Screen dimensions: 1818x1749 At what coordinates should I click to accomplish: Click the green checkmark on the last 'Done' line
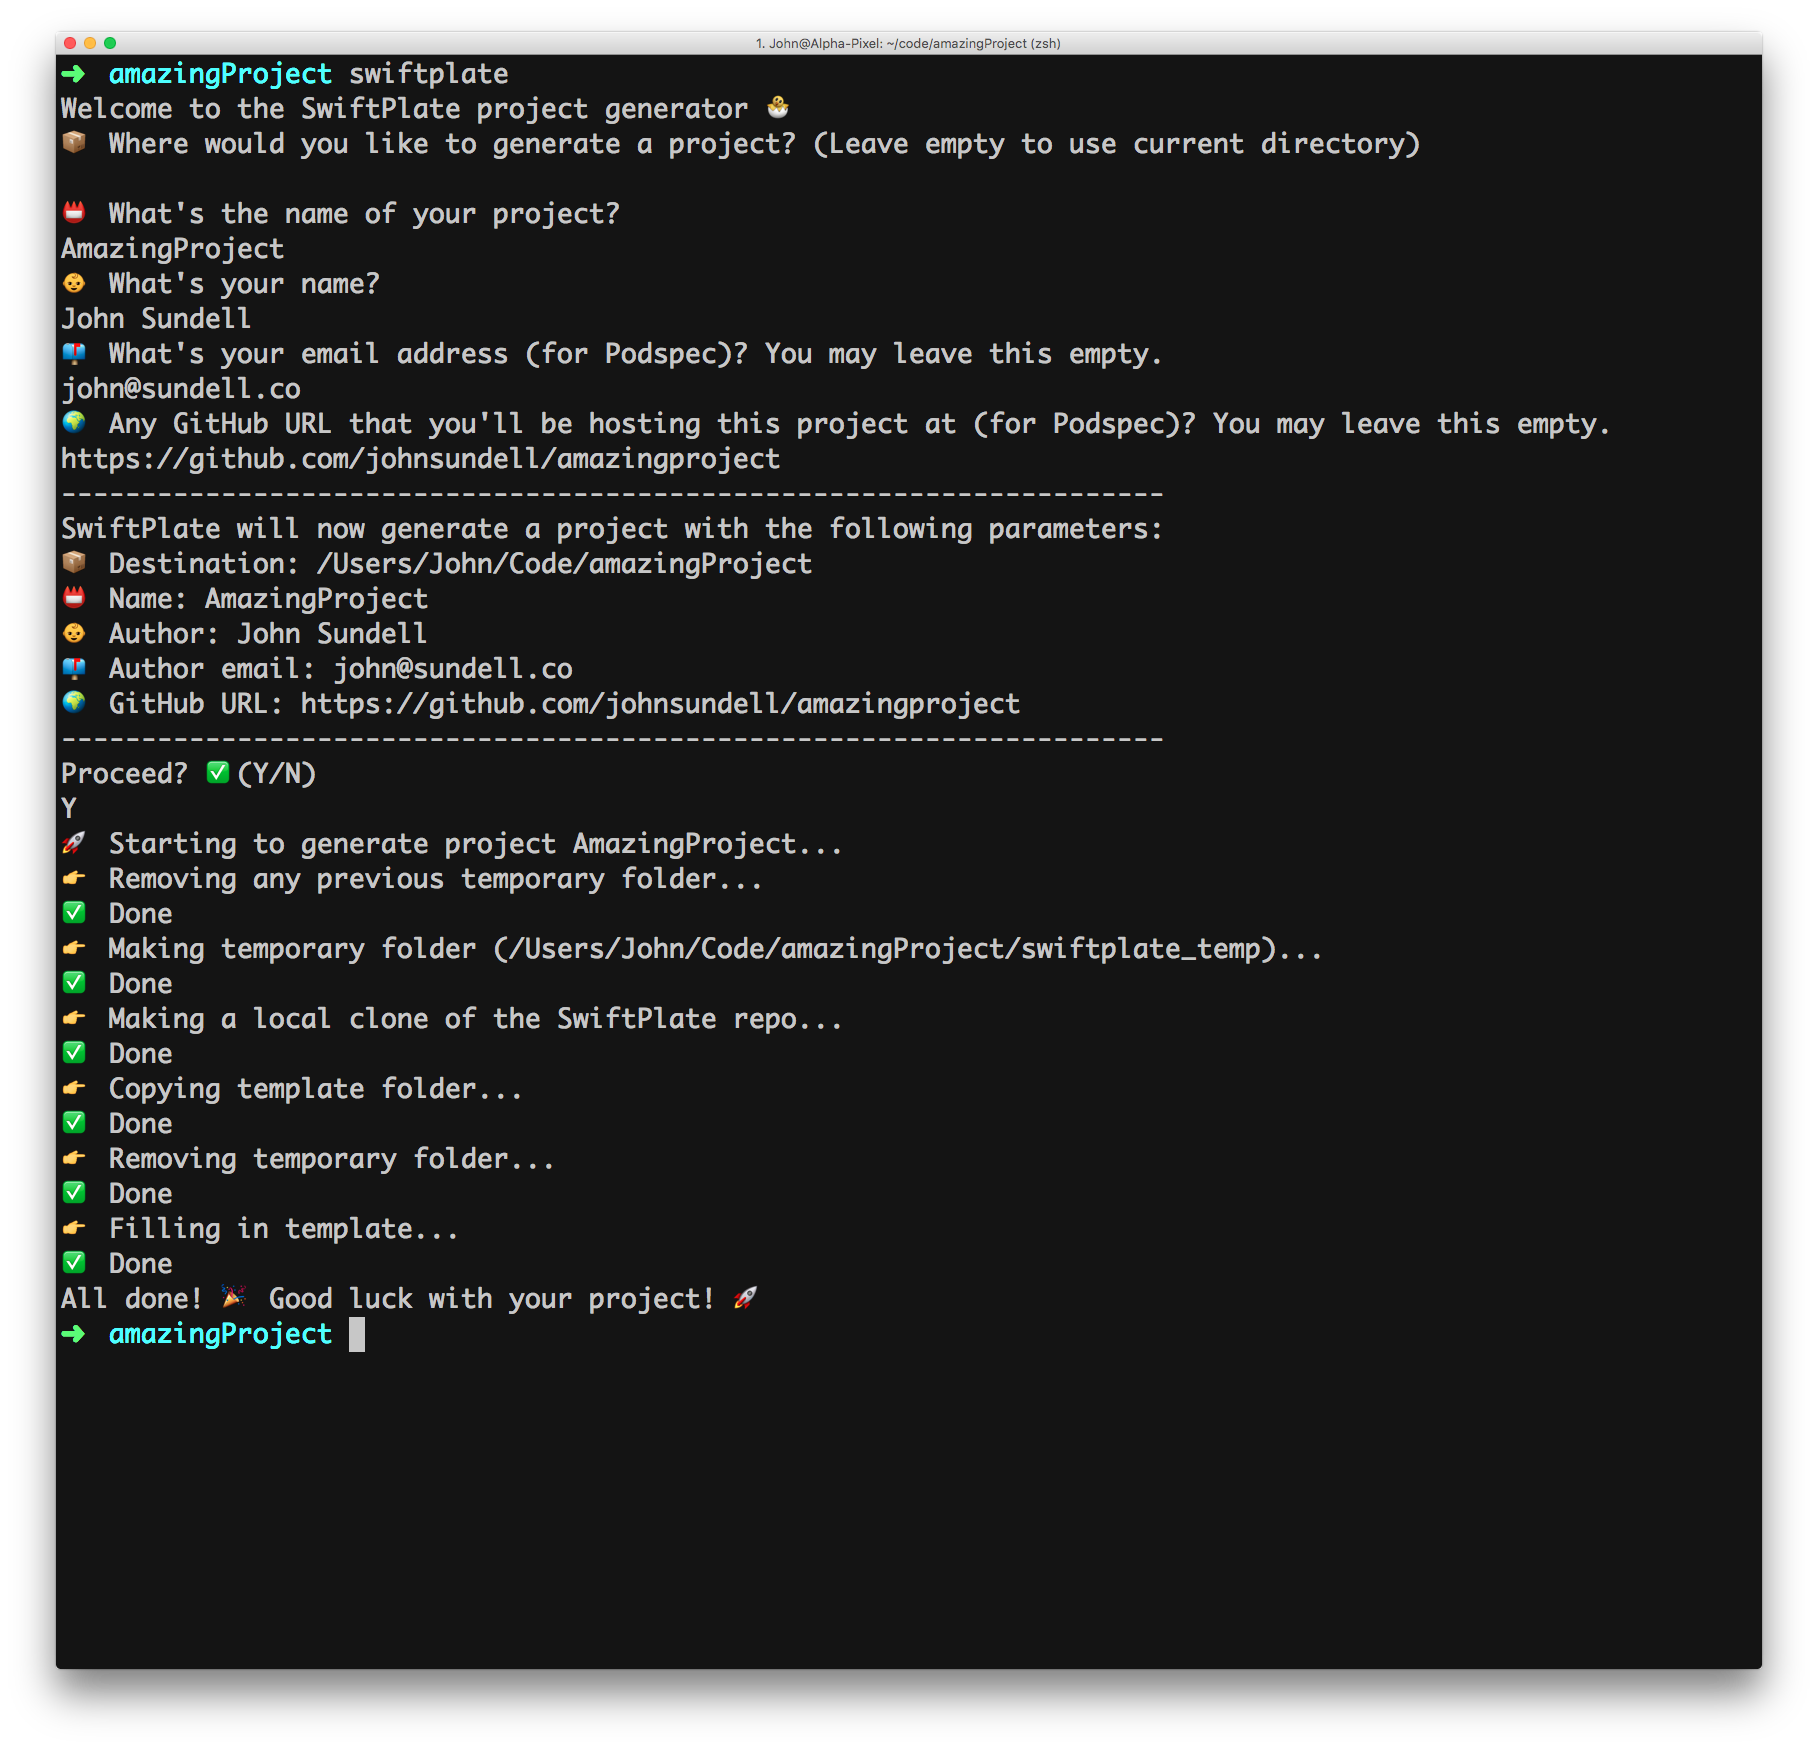(x=74, y=1262)
